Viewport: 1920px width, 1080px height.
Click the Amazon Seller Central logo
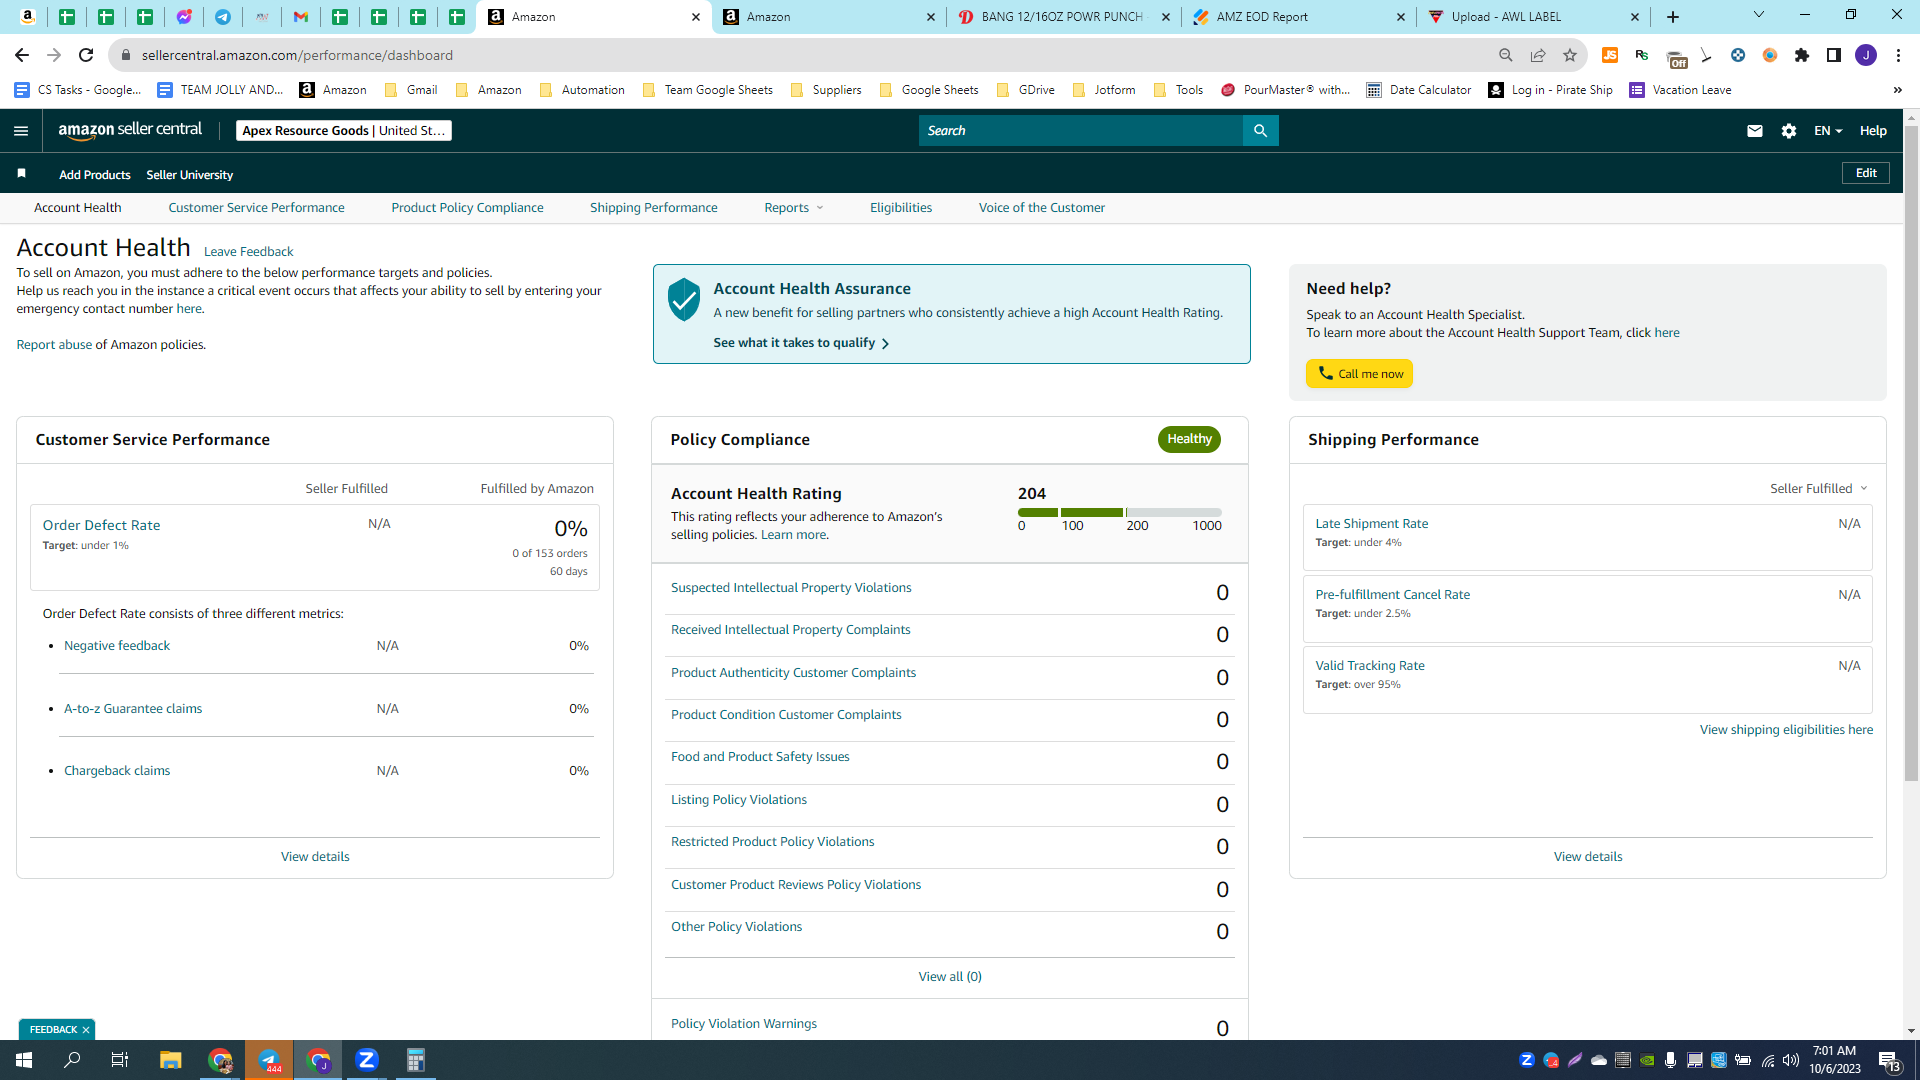click(130, 130)
